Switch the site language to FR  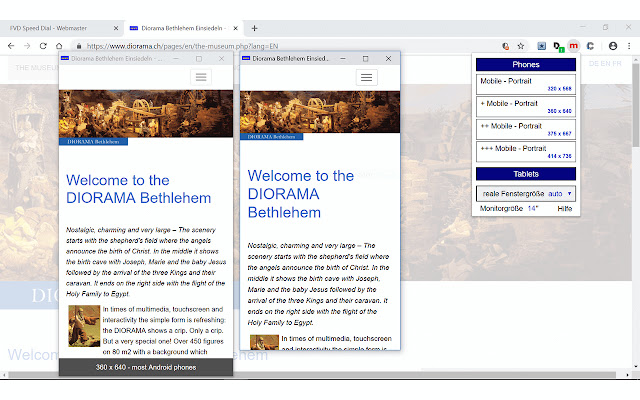[x=617, y=64]
